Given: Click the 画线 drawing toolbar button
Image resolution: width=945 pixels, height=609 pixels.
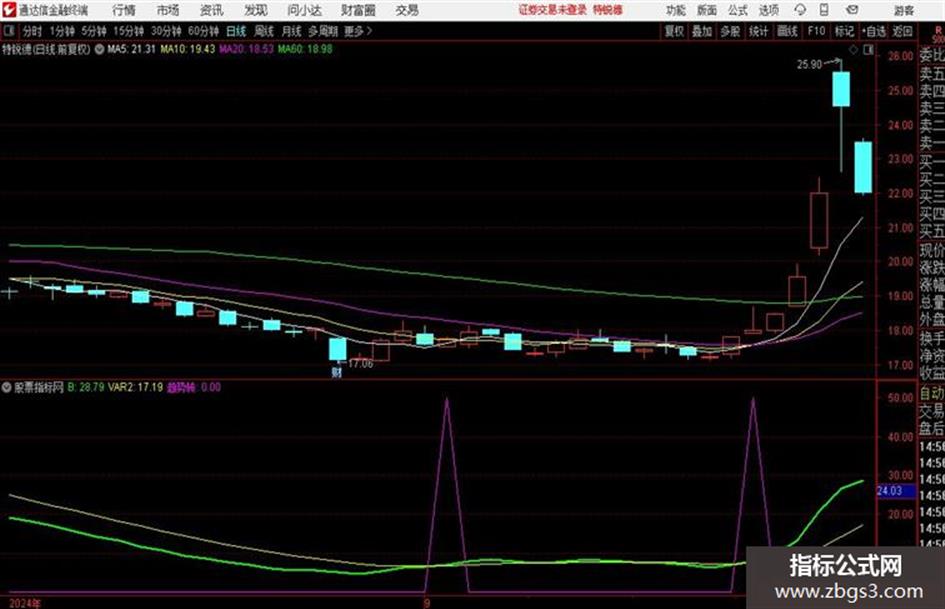Looking at the screenshot, I should pyautogui.click(x=787, y=31).
